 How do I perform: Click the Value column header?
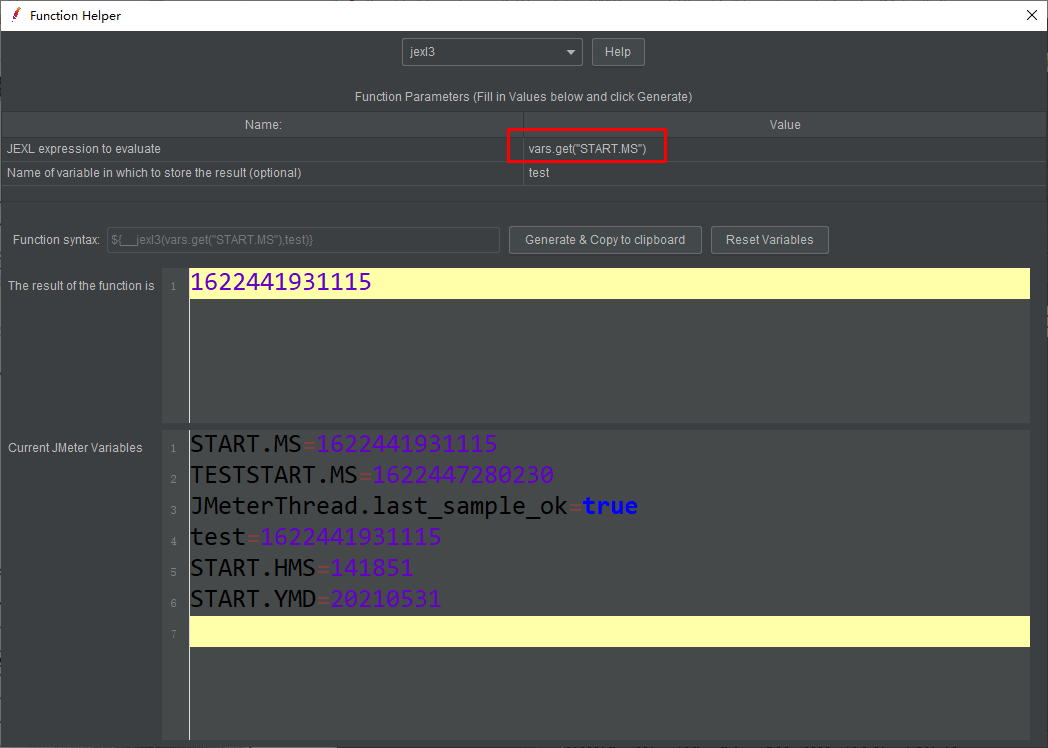click(785, 125)
